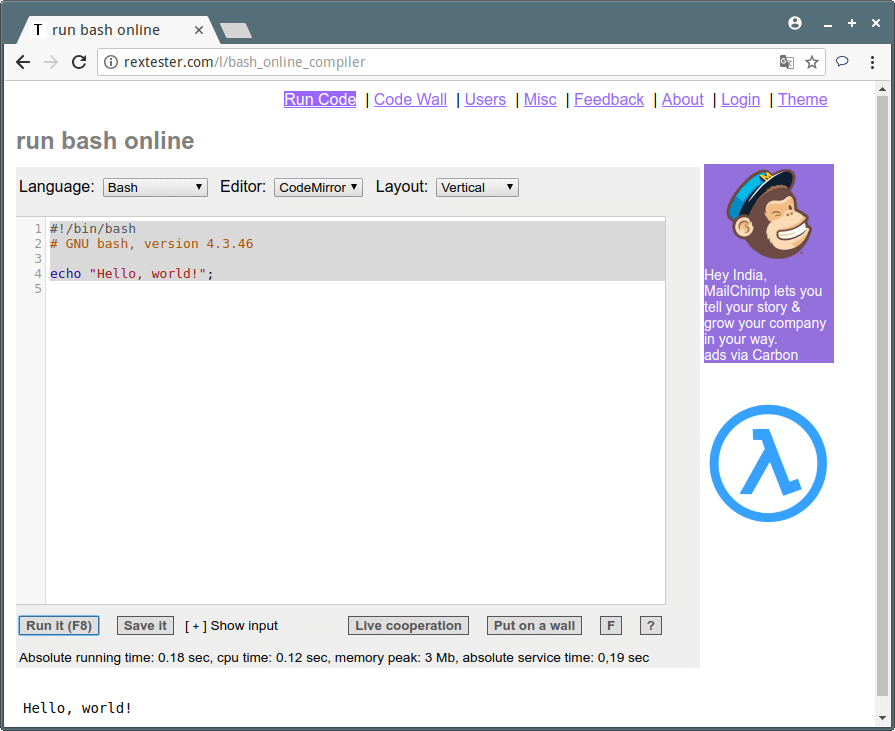Viewport: 895px width, 731px height.
Task: Open the Layout dropdown set to Vertical
Action: [477, 187]
